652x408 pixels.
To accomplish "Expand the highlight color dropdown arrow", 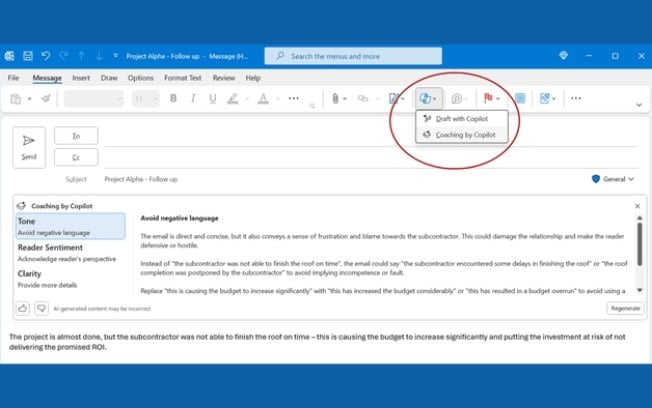I will point(247,99).
